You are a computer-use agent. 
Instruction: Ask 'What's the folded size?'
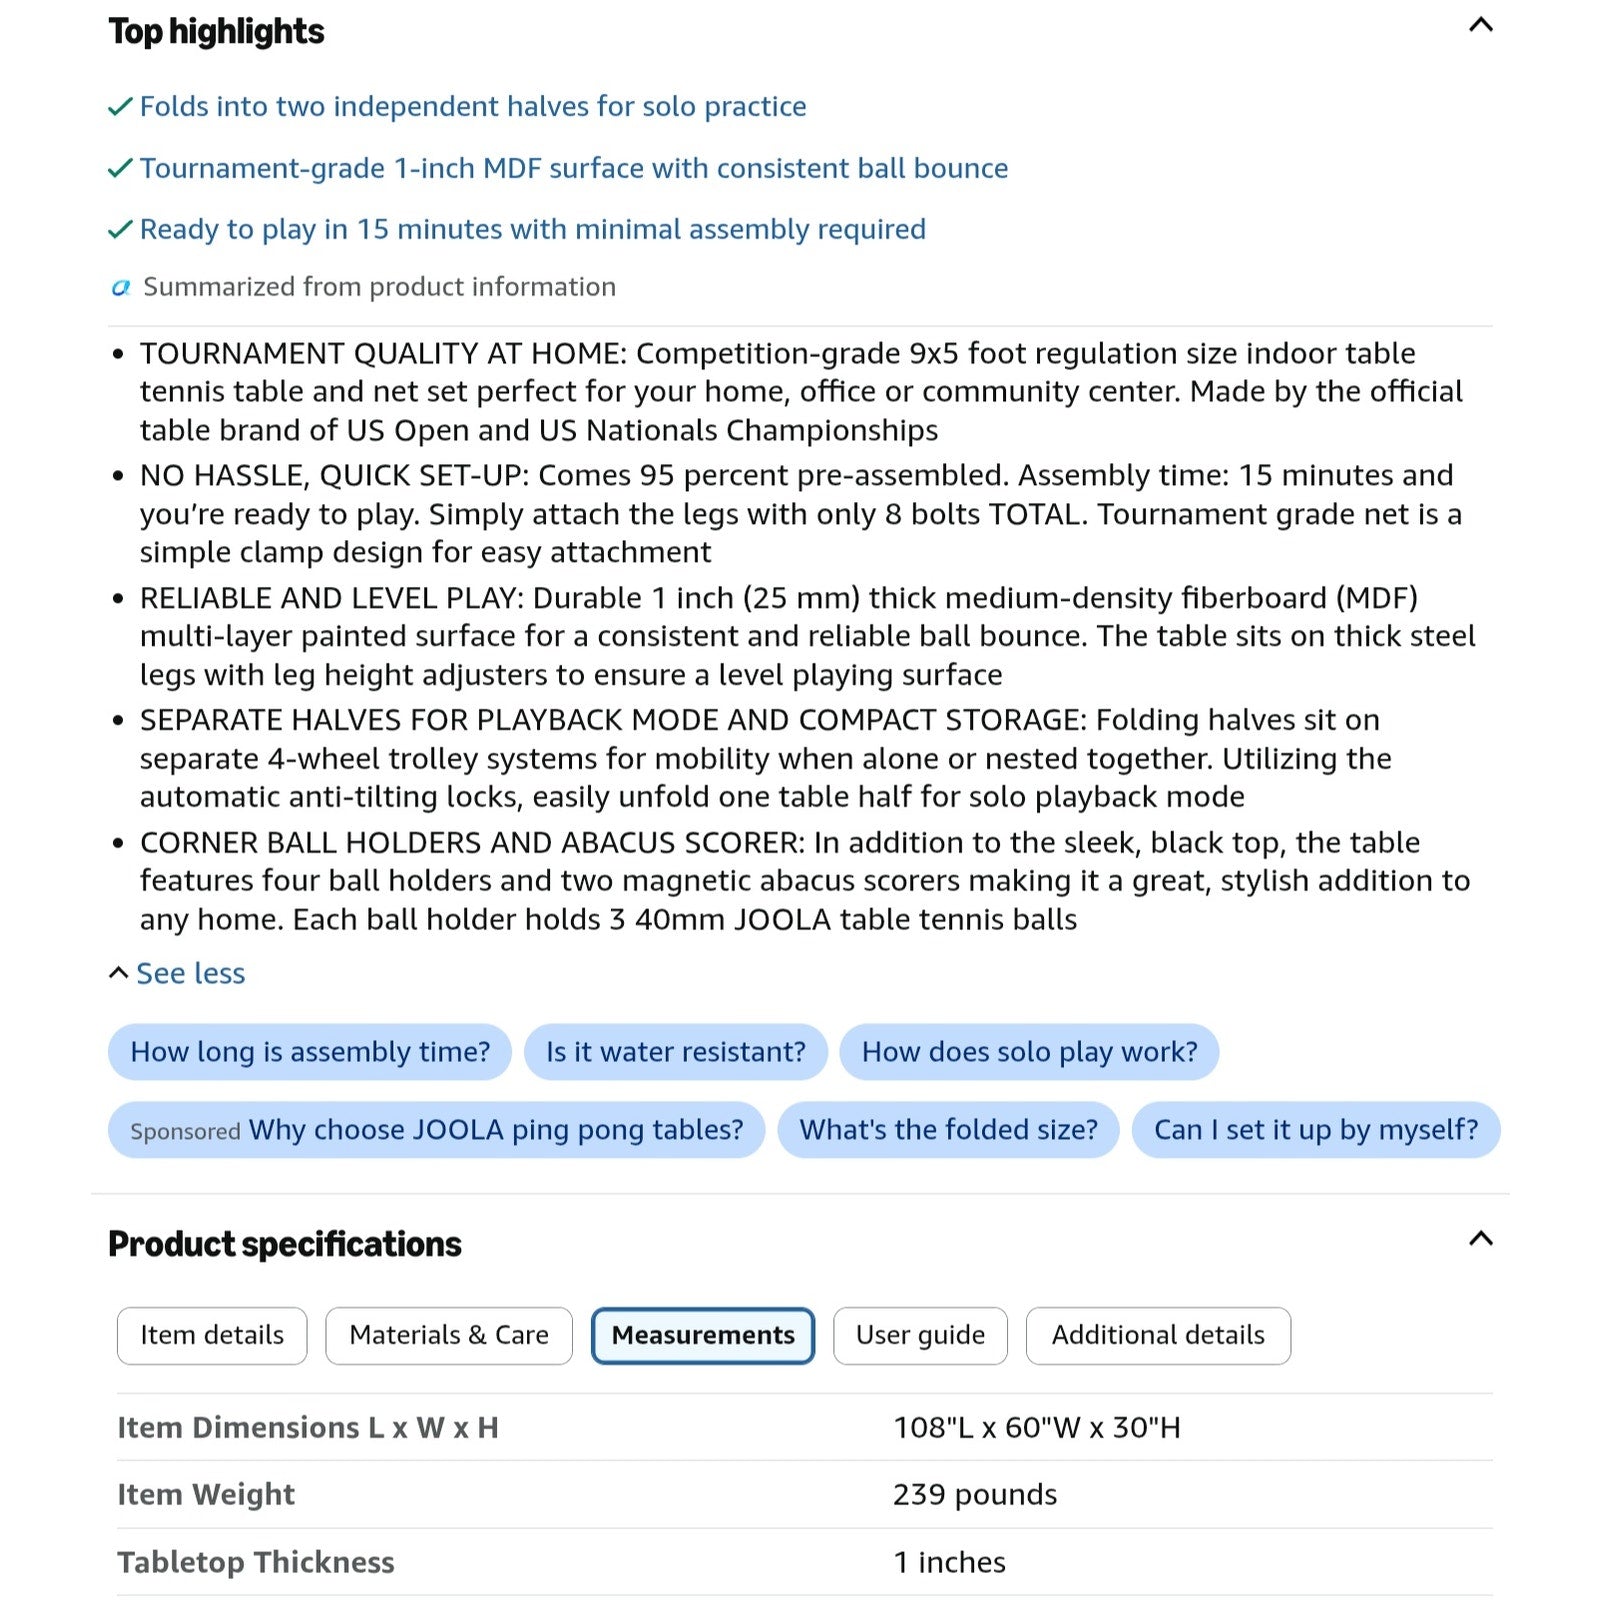(x=948, y=1130)
